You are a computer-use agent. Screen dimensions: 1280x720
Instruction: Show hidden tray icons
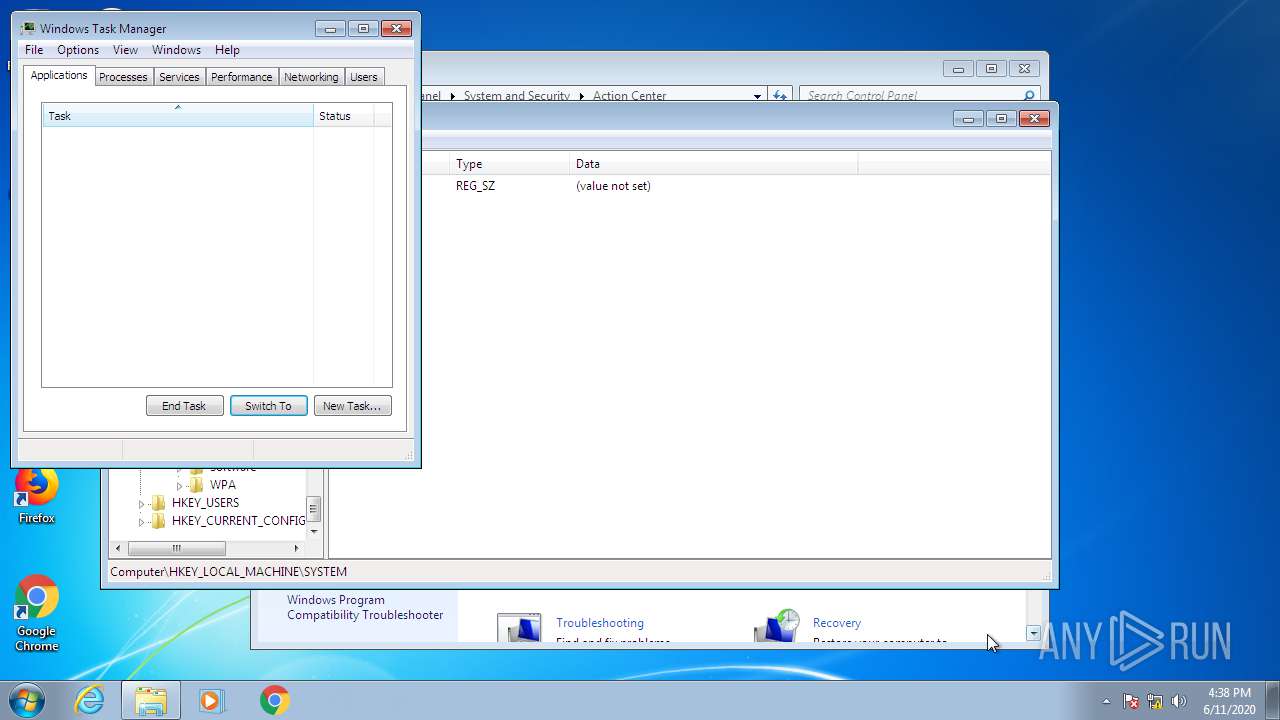1106,701
